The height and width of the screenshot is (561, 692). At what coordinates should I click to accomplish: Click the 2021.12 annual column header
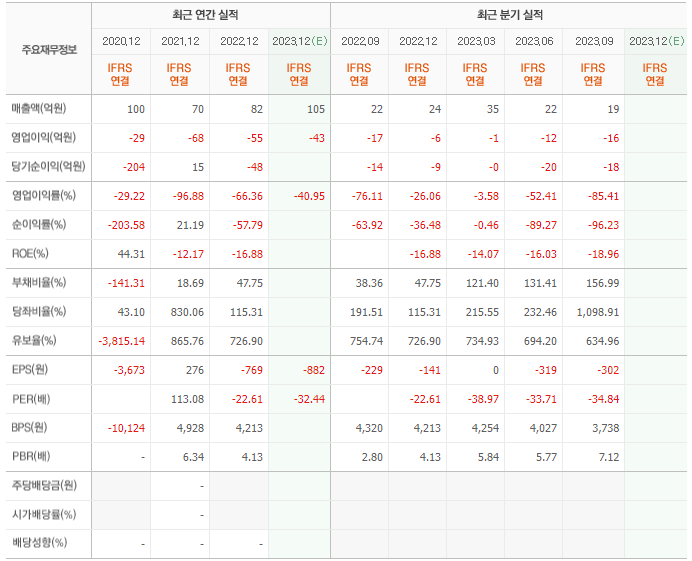coord(180,41)
